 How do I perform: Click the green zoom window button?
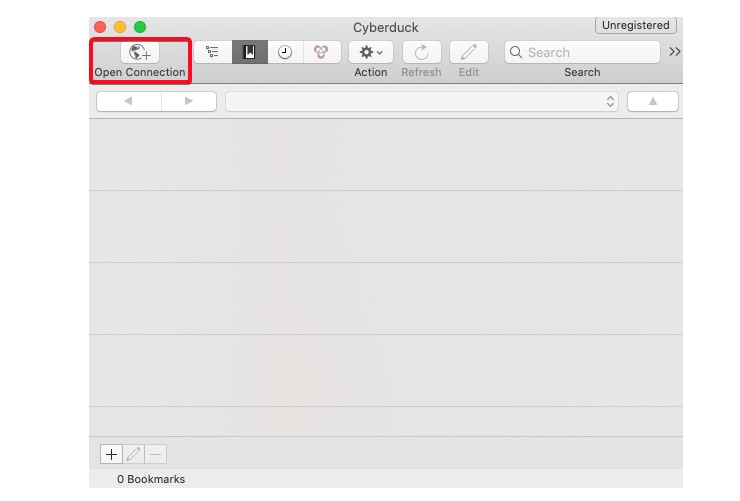[x=140, y=27]
